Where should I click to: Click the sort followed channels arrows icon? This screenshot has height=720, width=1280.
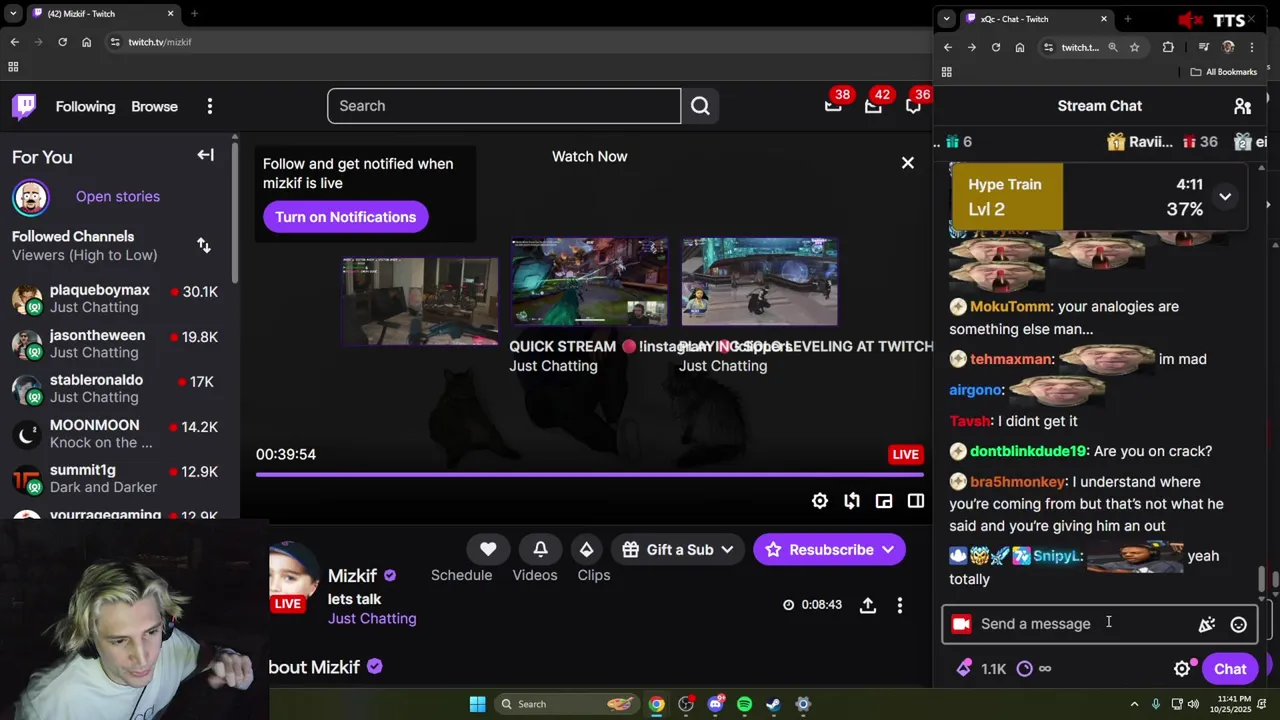point(204,245)
